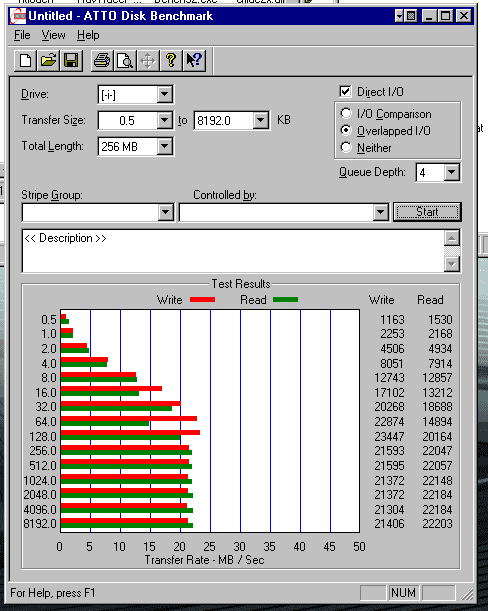Click inside the Description text box

point(233,251)
